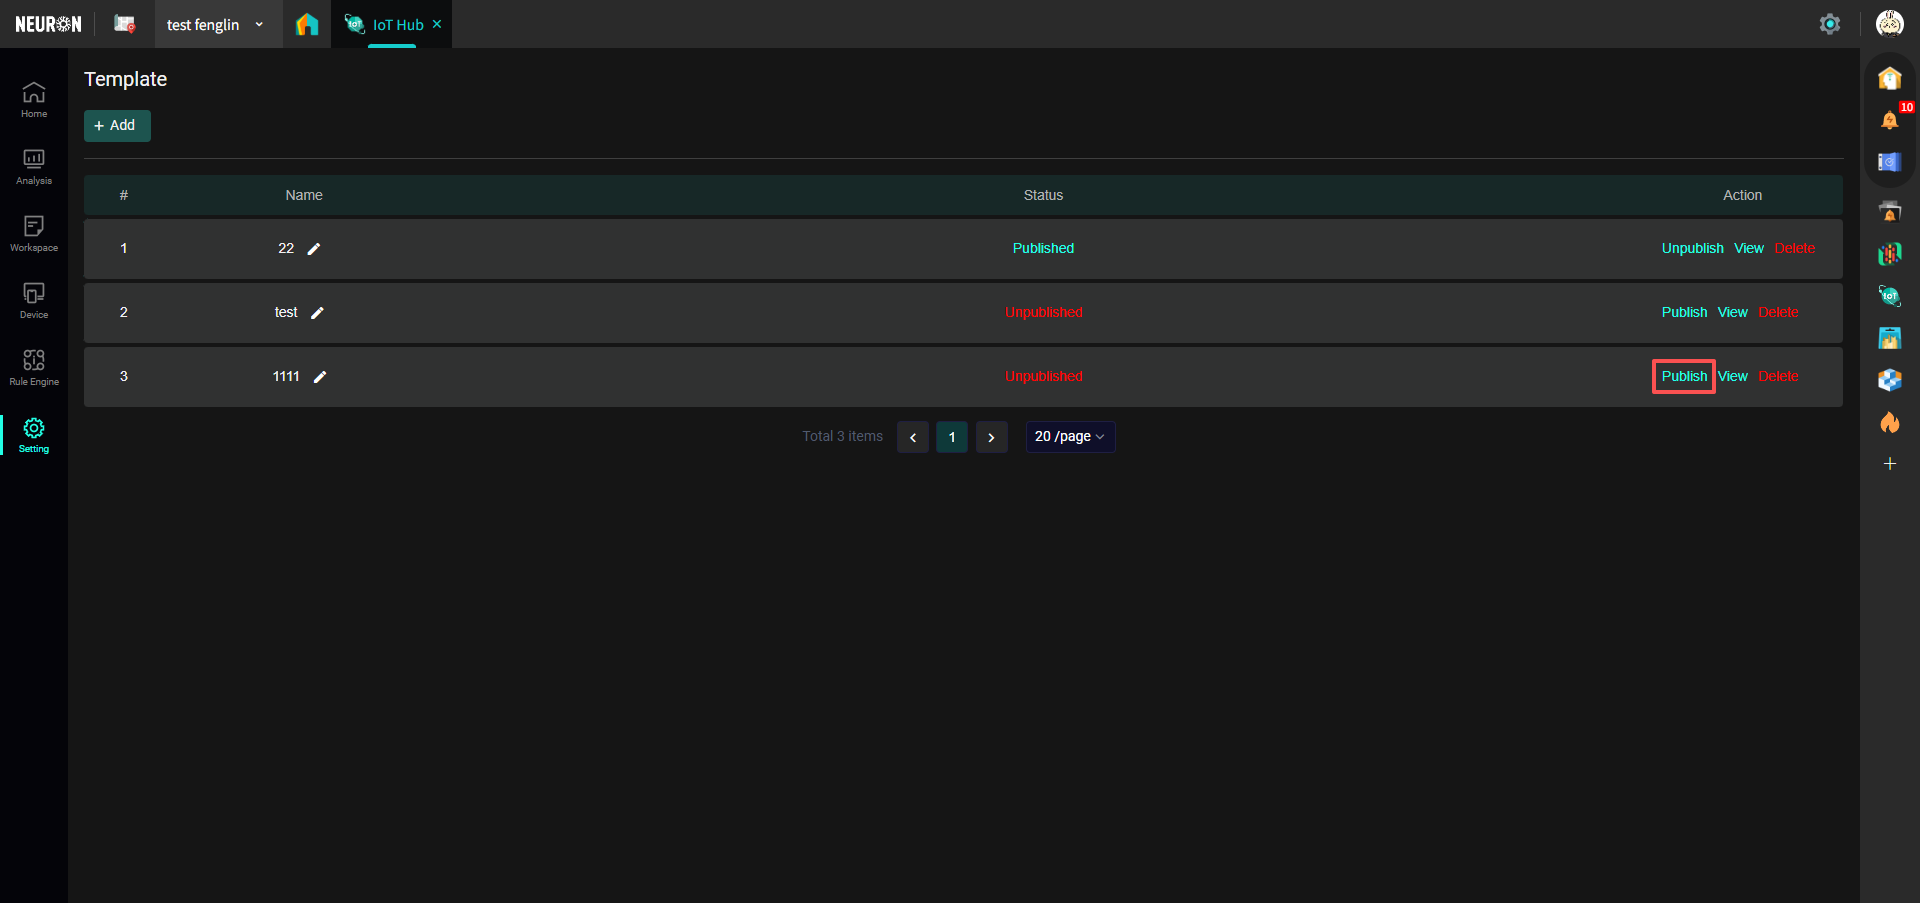Viewport: 1920px width, 903px height.
Task: Open the 20 /page size dropdown
Action: tap(1069, 437)
